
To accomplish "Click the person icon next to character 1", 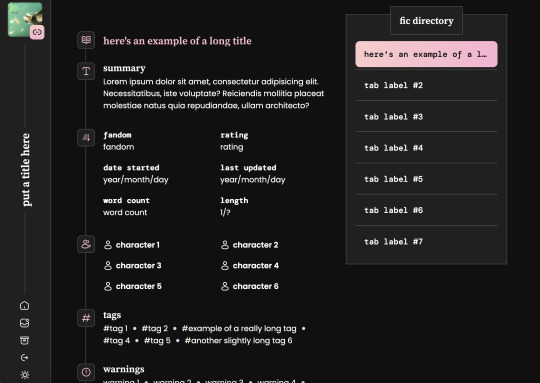I will point(108,245).
